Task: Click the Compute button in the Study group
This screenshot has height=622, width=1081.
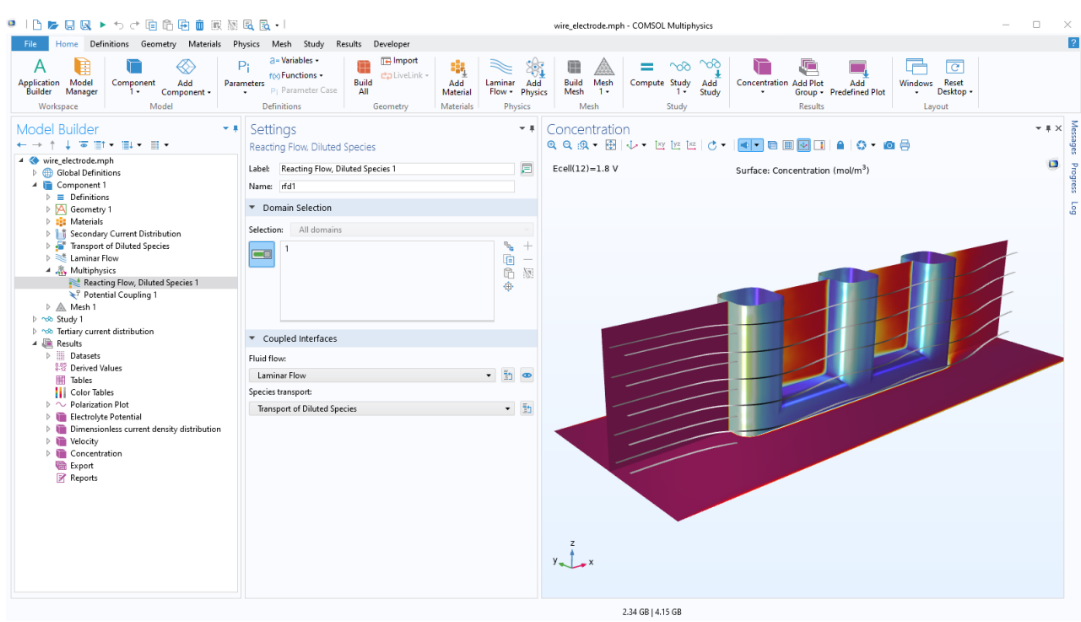Action: click(647, 73)
